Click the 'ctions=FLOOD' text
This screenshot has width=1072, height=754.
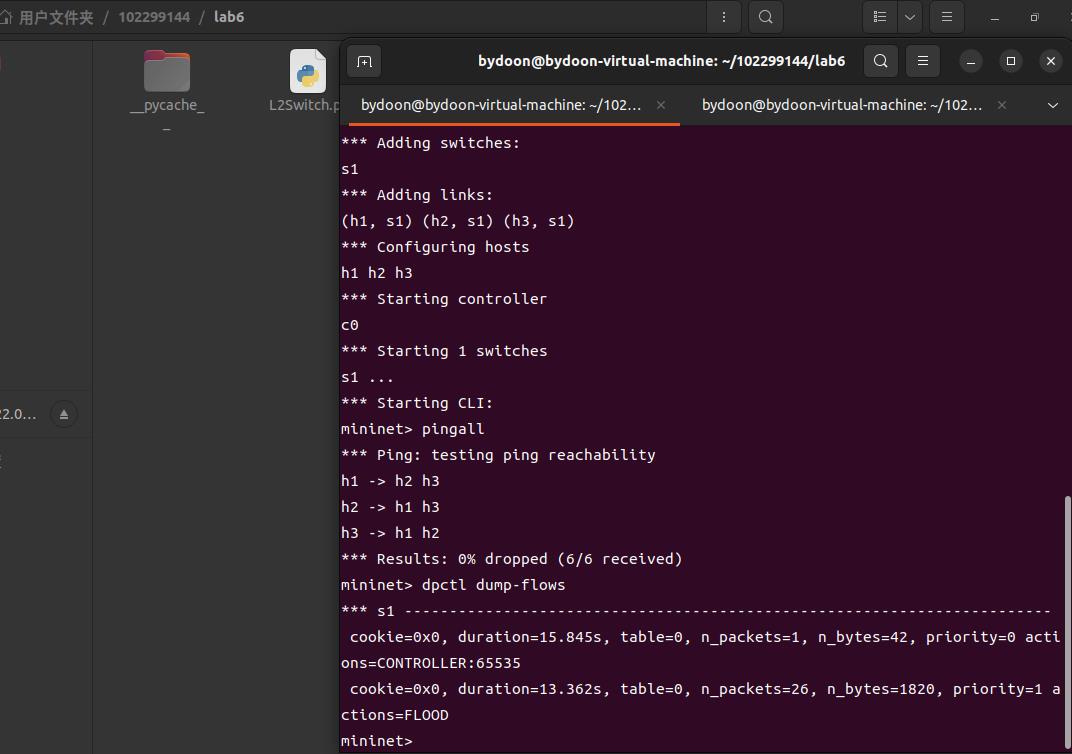click(x=394, y=715)
